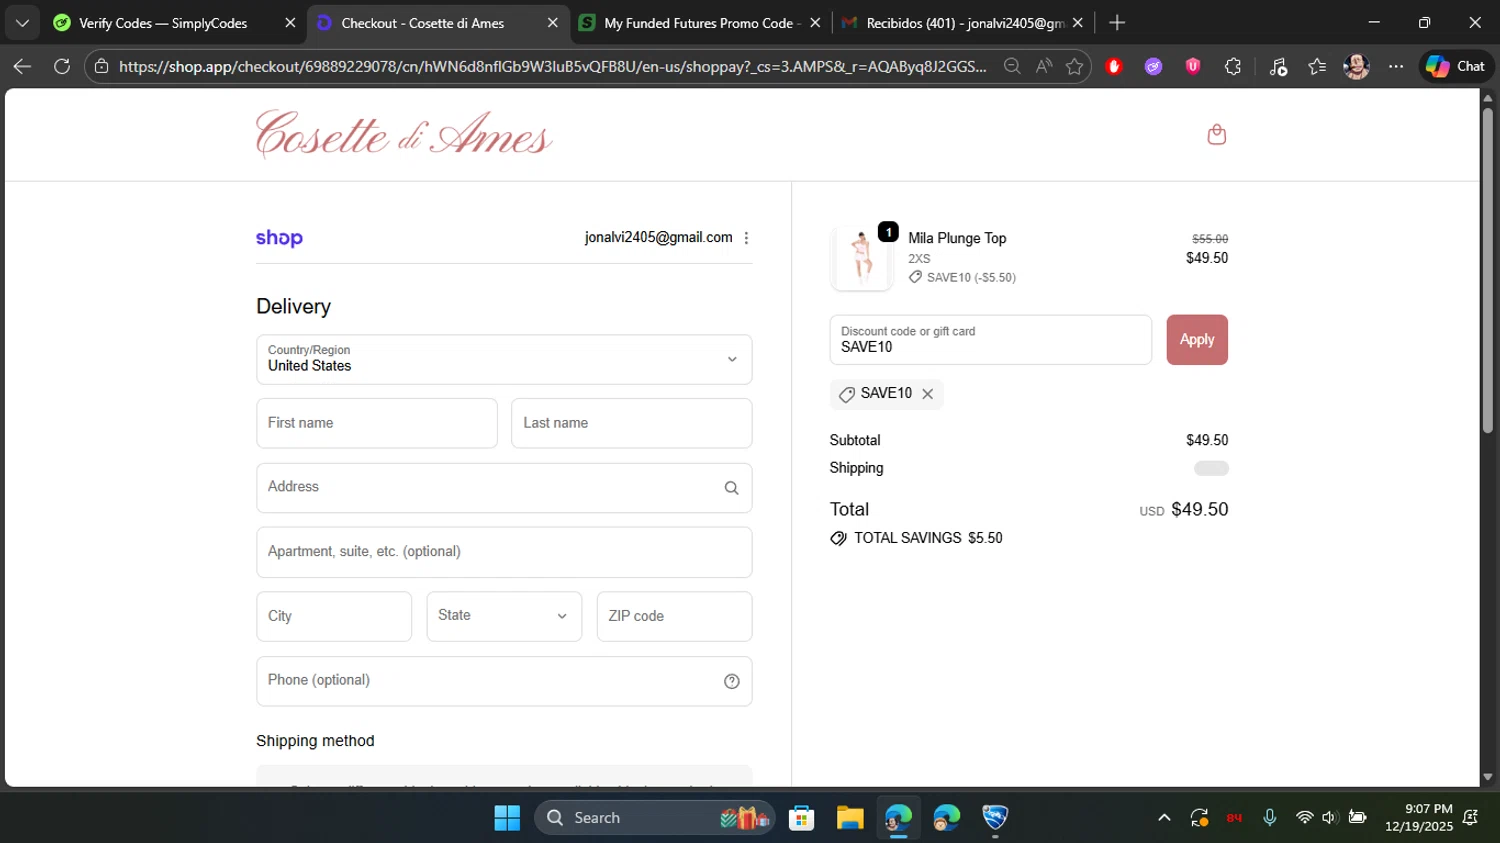Open Copilot Chat sidebar

coord(1455,66)
